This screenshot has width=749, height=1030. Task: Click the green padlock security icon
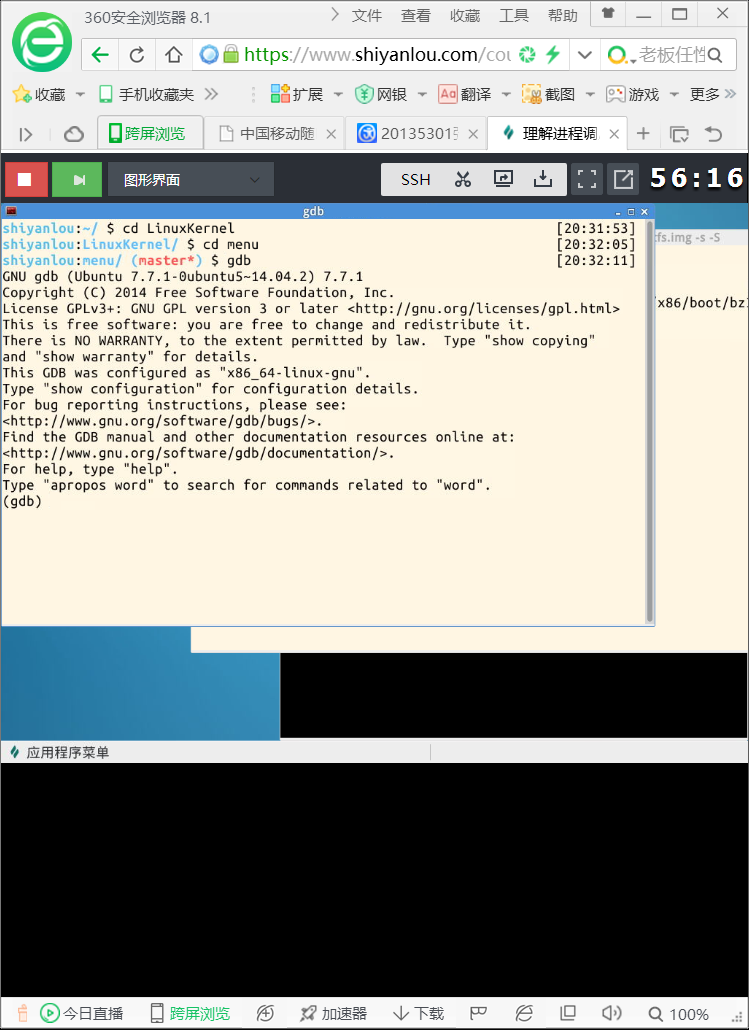231,54
